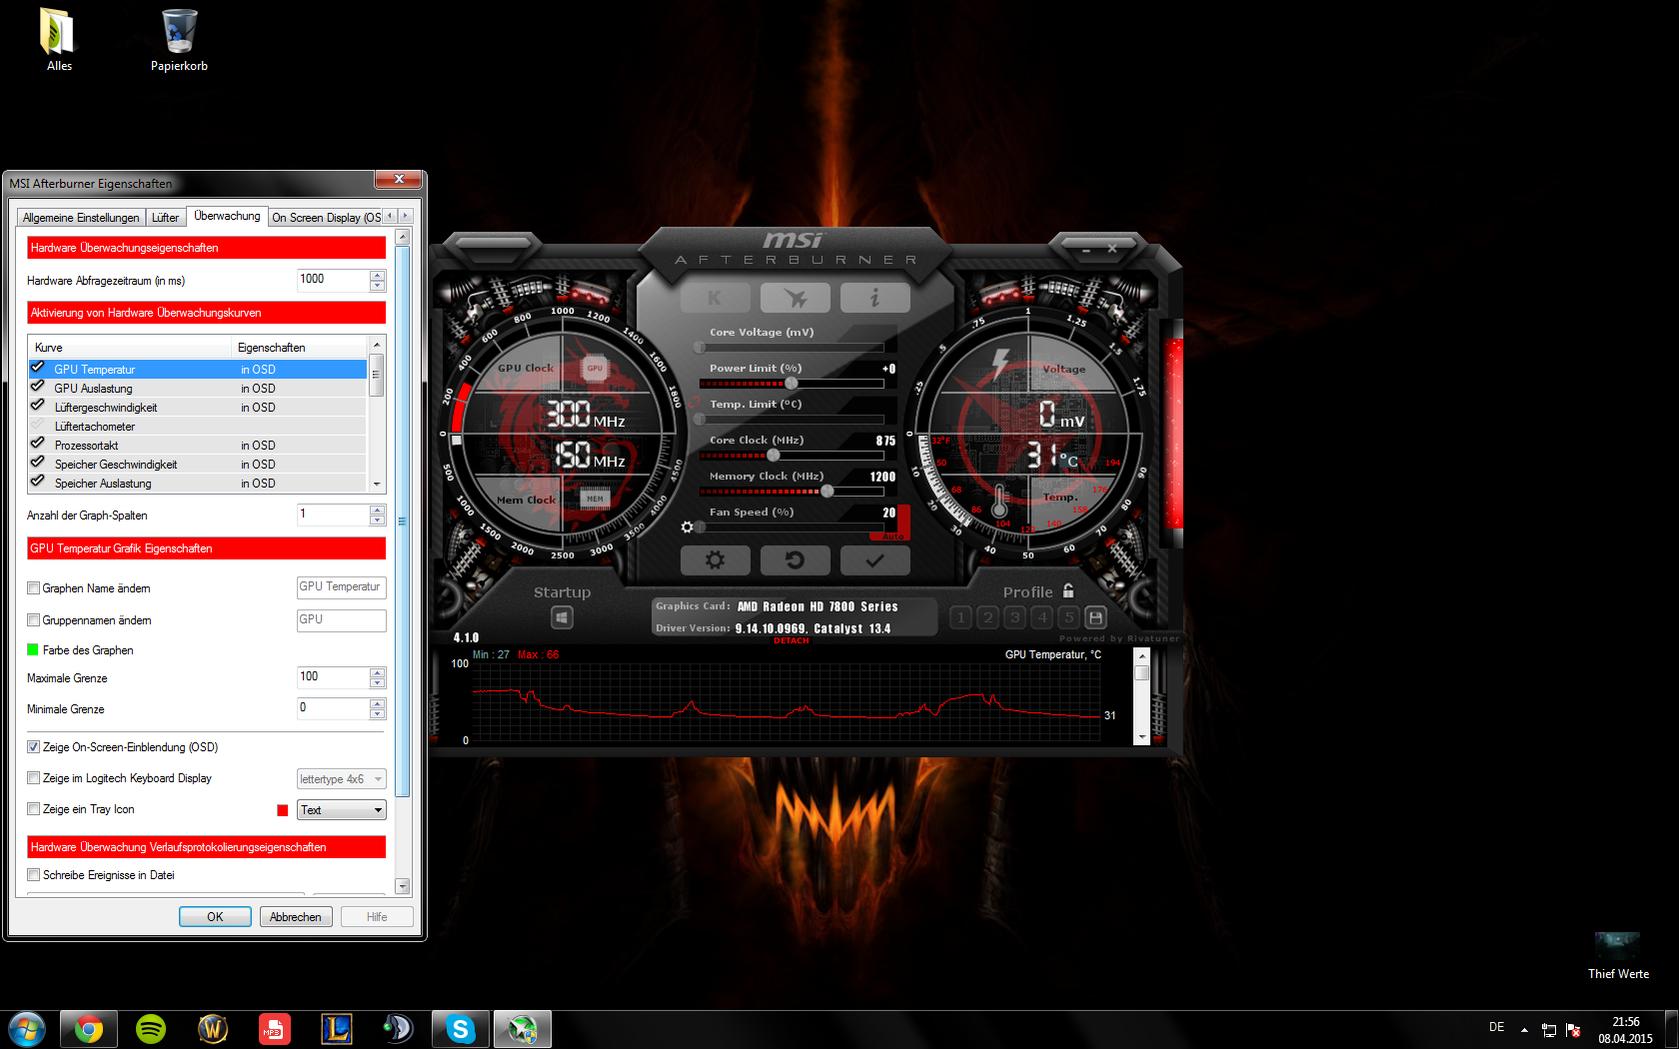
Task: Toggle the Prozessortakt curve checkmark
Action: tap(38, 444)
